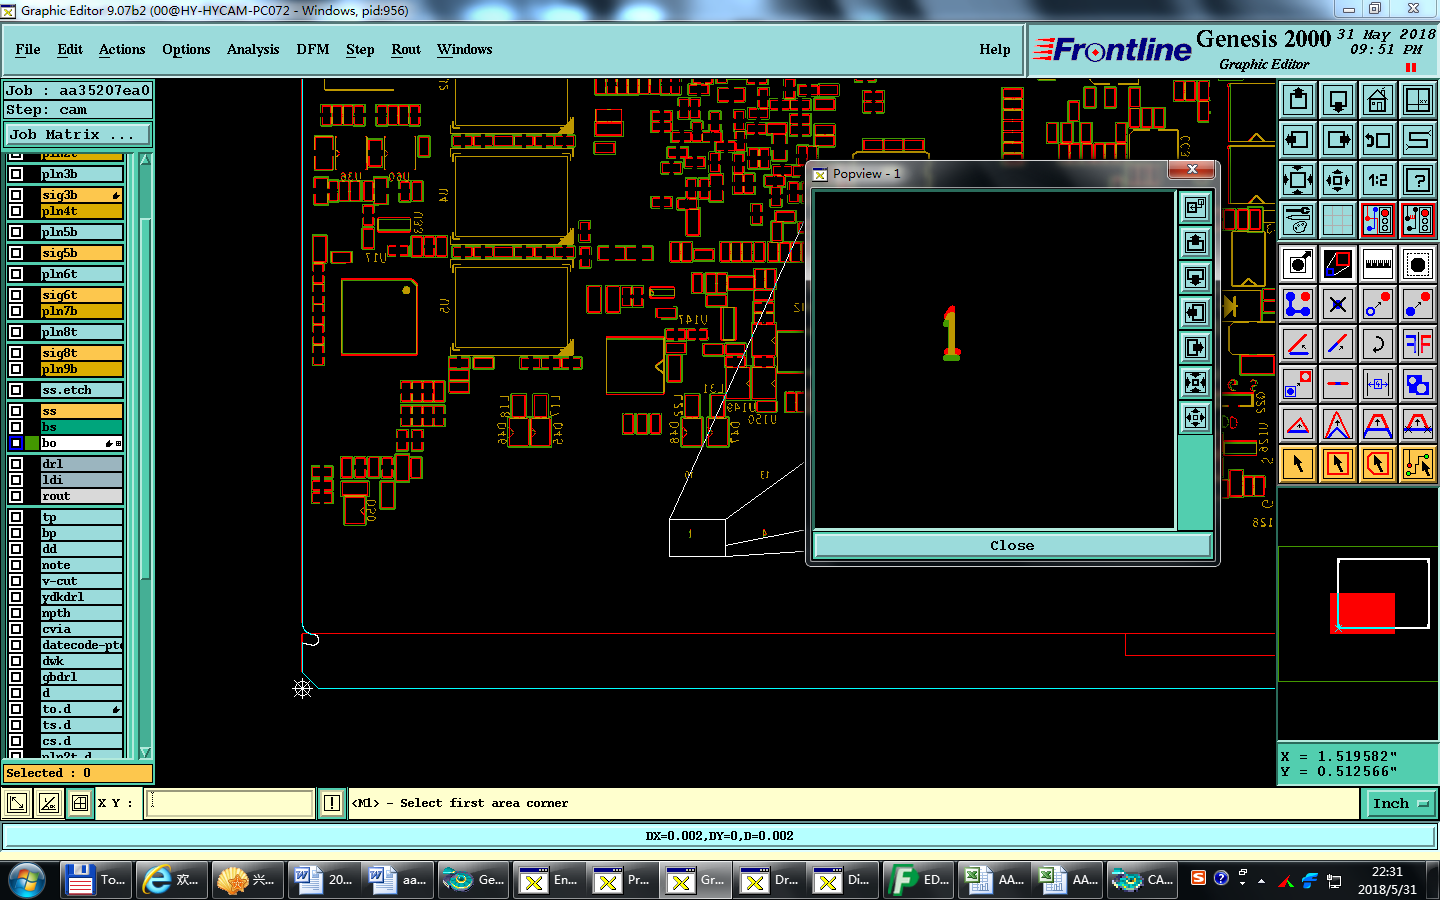Open the Rout menu
1440x900 pixels.
406,49
